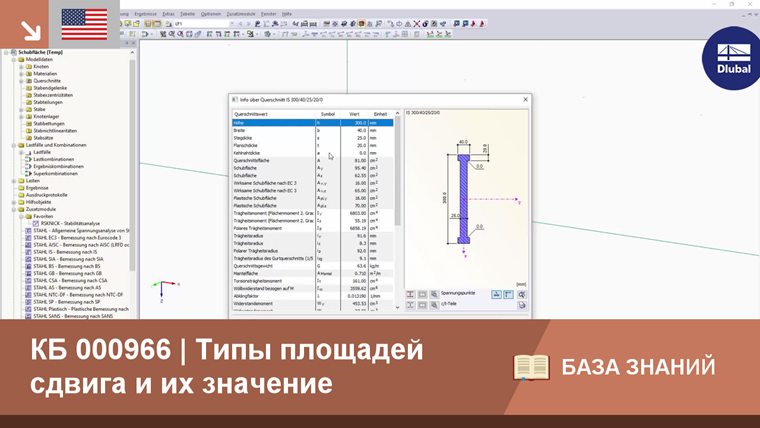760x428 pixels.
Task: Expand the Stäbe tree node
Action: [x=21, y=110]
